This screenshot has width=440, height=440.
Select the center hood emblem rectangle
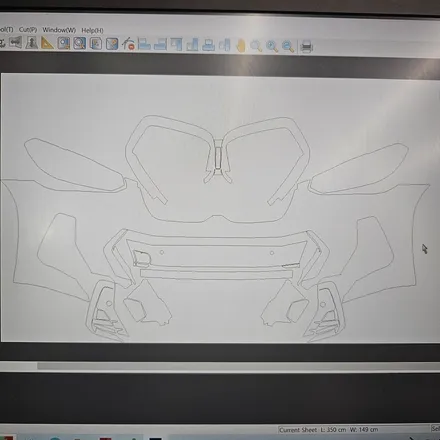click(x=218, y=158)
